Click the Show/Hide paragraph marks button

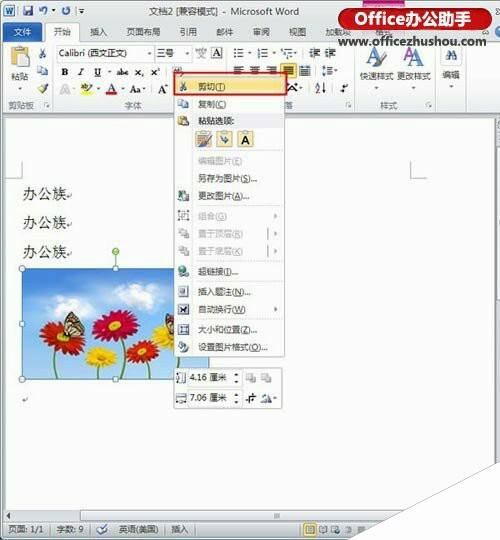click(344, 88)
